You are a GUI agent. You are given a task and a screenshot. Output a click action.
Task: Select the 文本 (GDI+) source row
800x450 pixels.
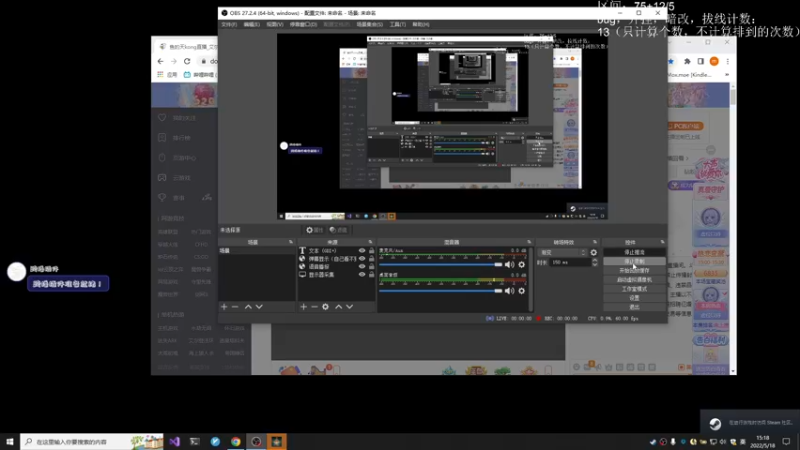[x=336, y=251]
